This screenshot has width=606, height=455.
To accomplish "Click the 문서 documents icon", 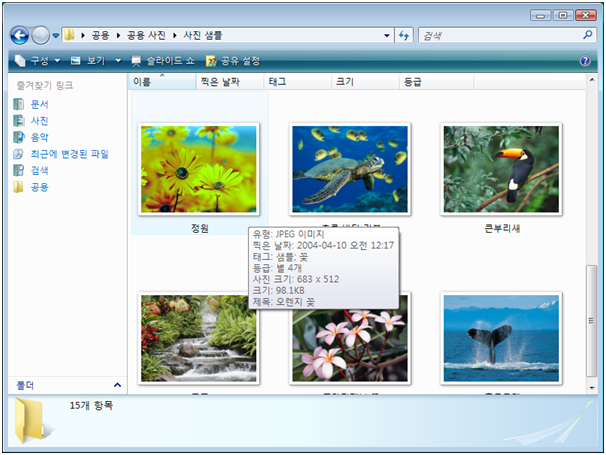I will click(x=18, y=104).
